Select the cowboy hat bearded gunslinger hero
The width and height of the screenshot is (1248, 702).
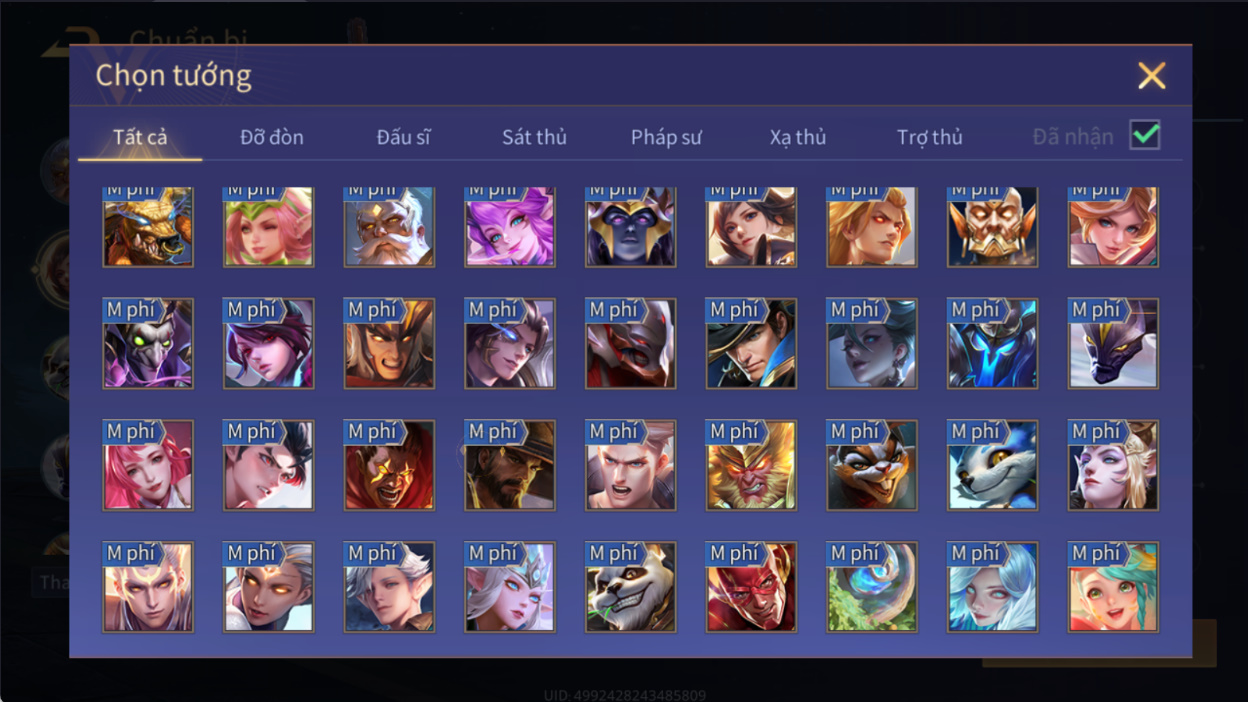[x=510, y=465]
